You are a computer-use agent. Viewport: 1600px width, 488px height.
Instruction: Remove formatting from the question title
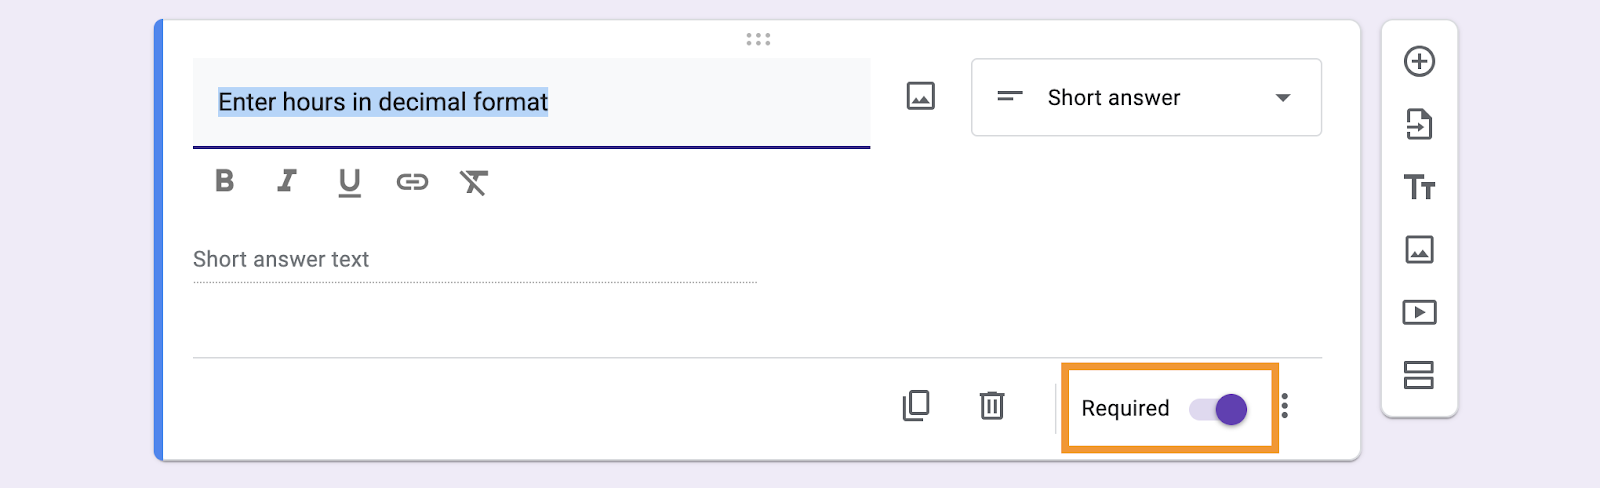[x=473, y=182]
